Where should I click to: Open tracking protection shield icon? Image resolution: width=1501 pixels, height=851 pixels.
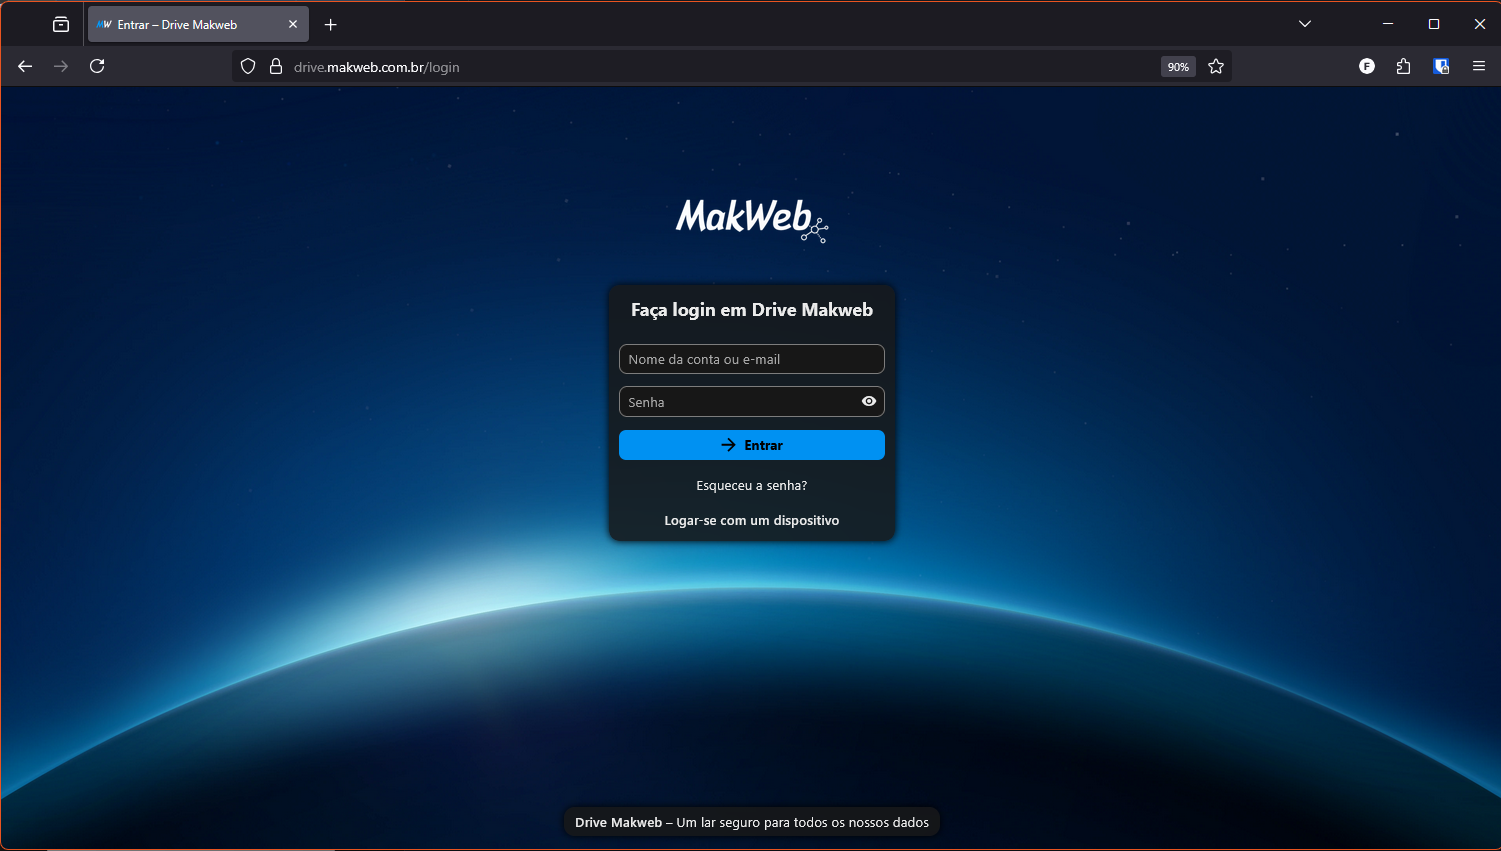click(248, 67)
